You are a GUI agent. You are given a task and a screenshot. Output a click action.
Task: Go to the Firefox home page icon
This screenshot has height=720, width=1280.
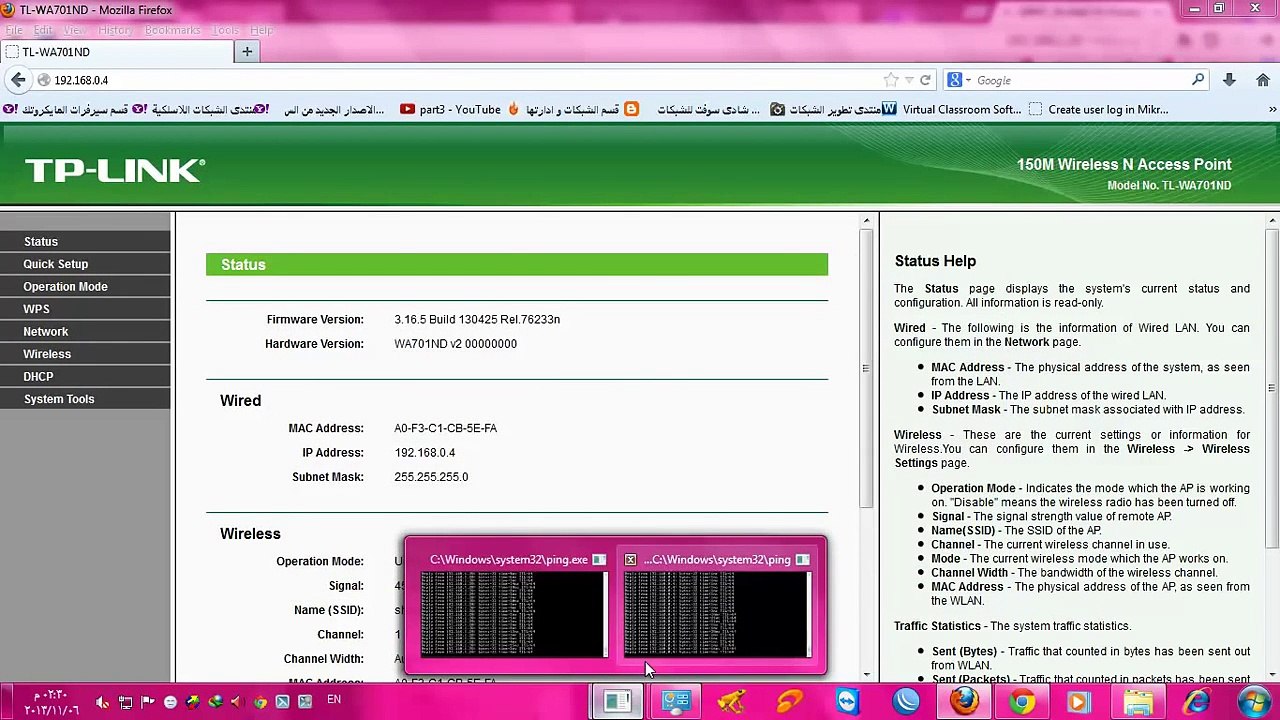click(1262, 80)
